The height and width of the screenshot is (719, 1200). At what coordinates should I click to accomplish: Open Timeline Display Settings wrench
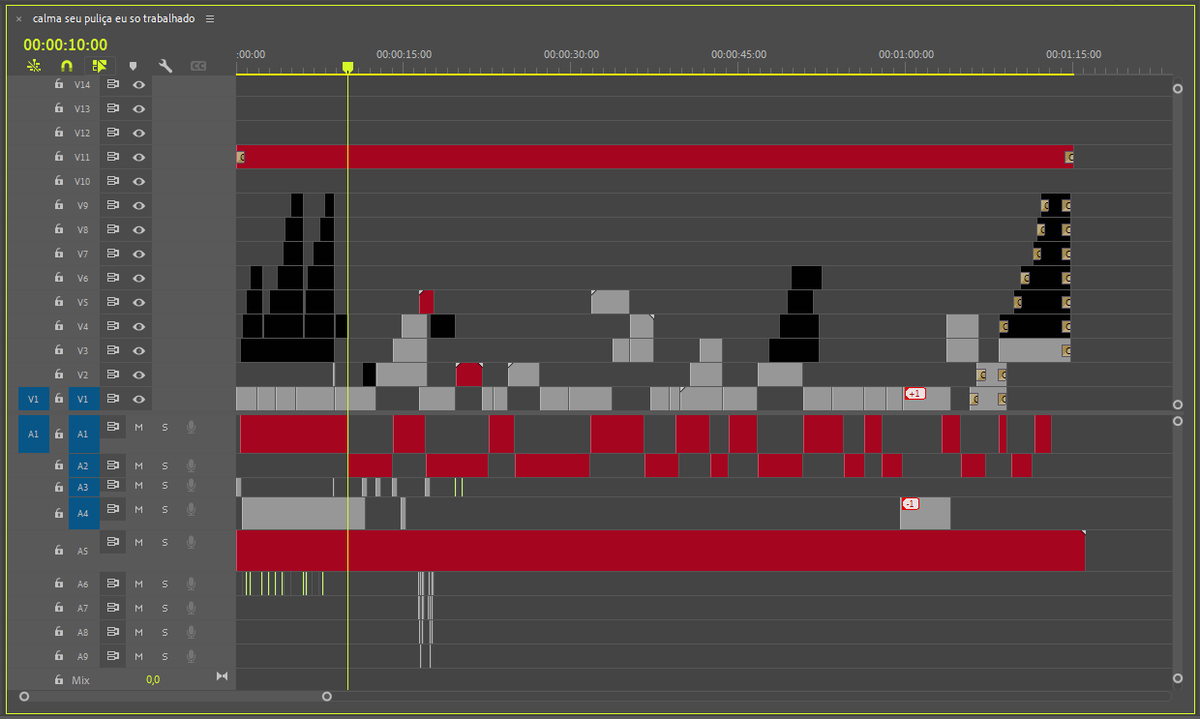[x=166, y=65]
